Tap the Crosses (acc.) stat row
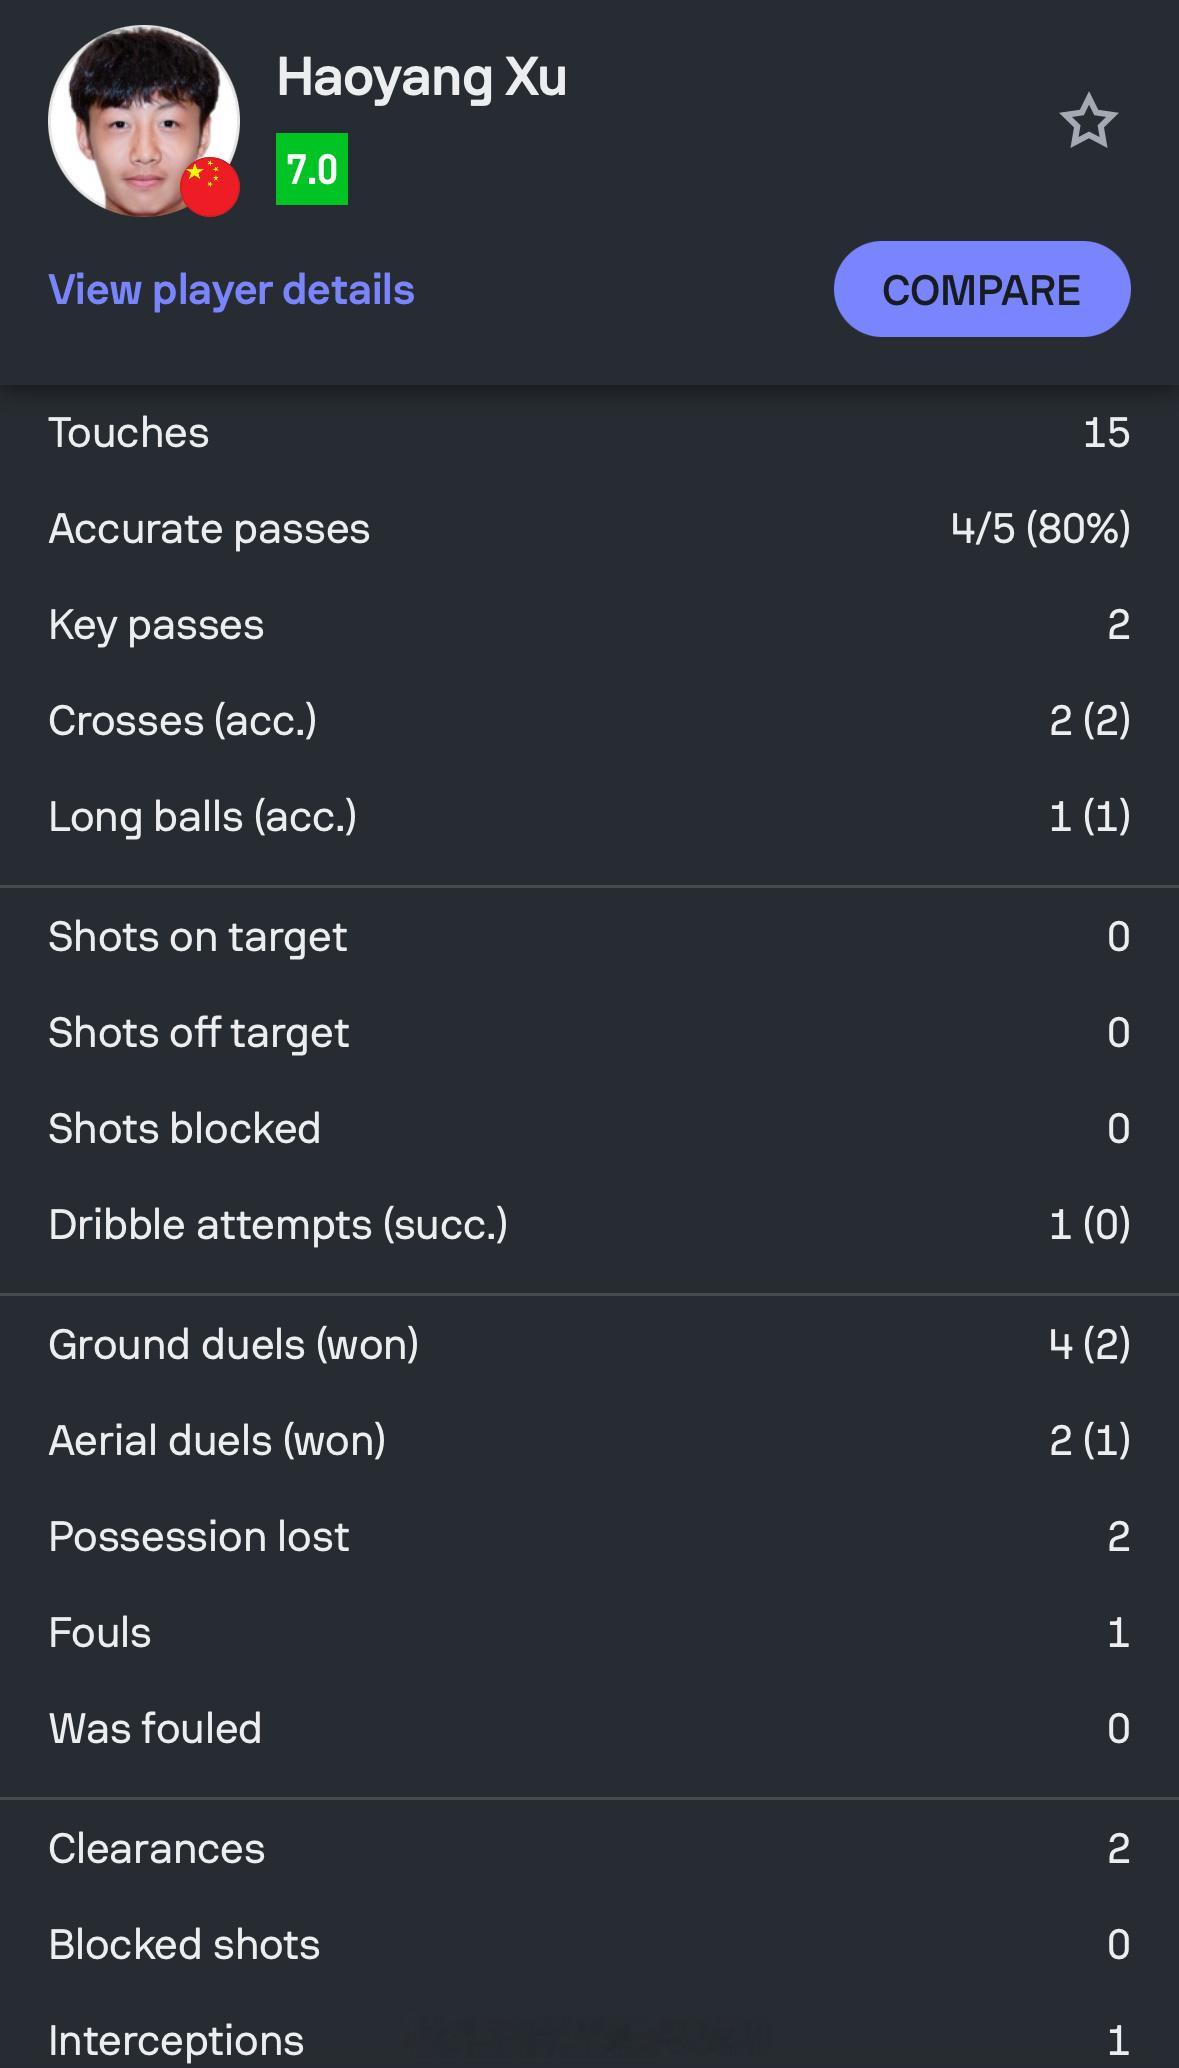This screenshot has width=1179, height=2068. coord(589,721)
